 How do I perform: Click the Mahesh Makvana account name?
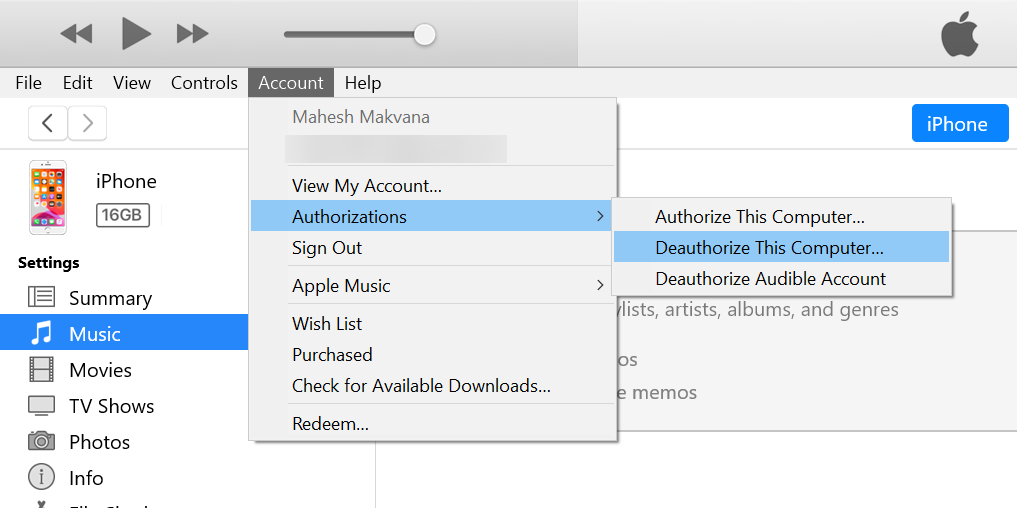[x=361, y=117]
